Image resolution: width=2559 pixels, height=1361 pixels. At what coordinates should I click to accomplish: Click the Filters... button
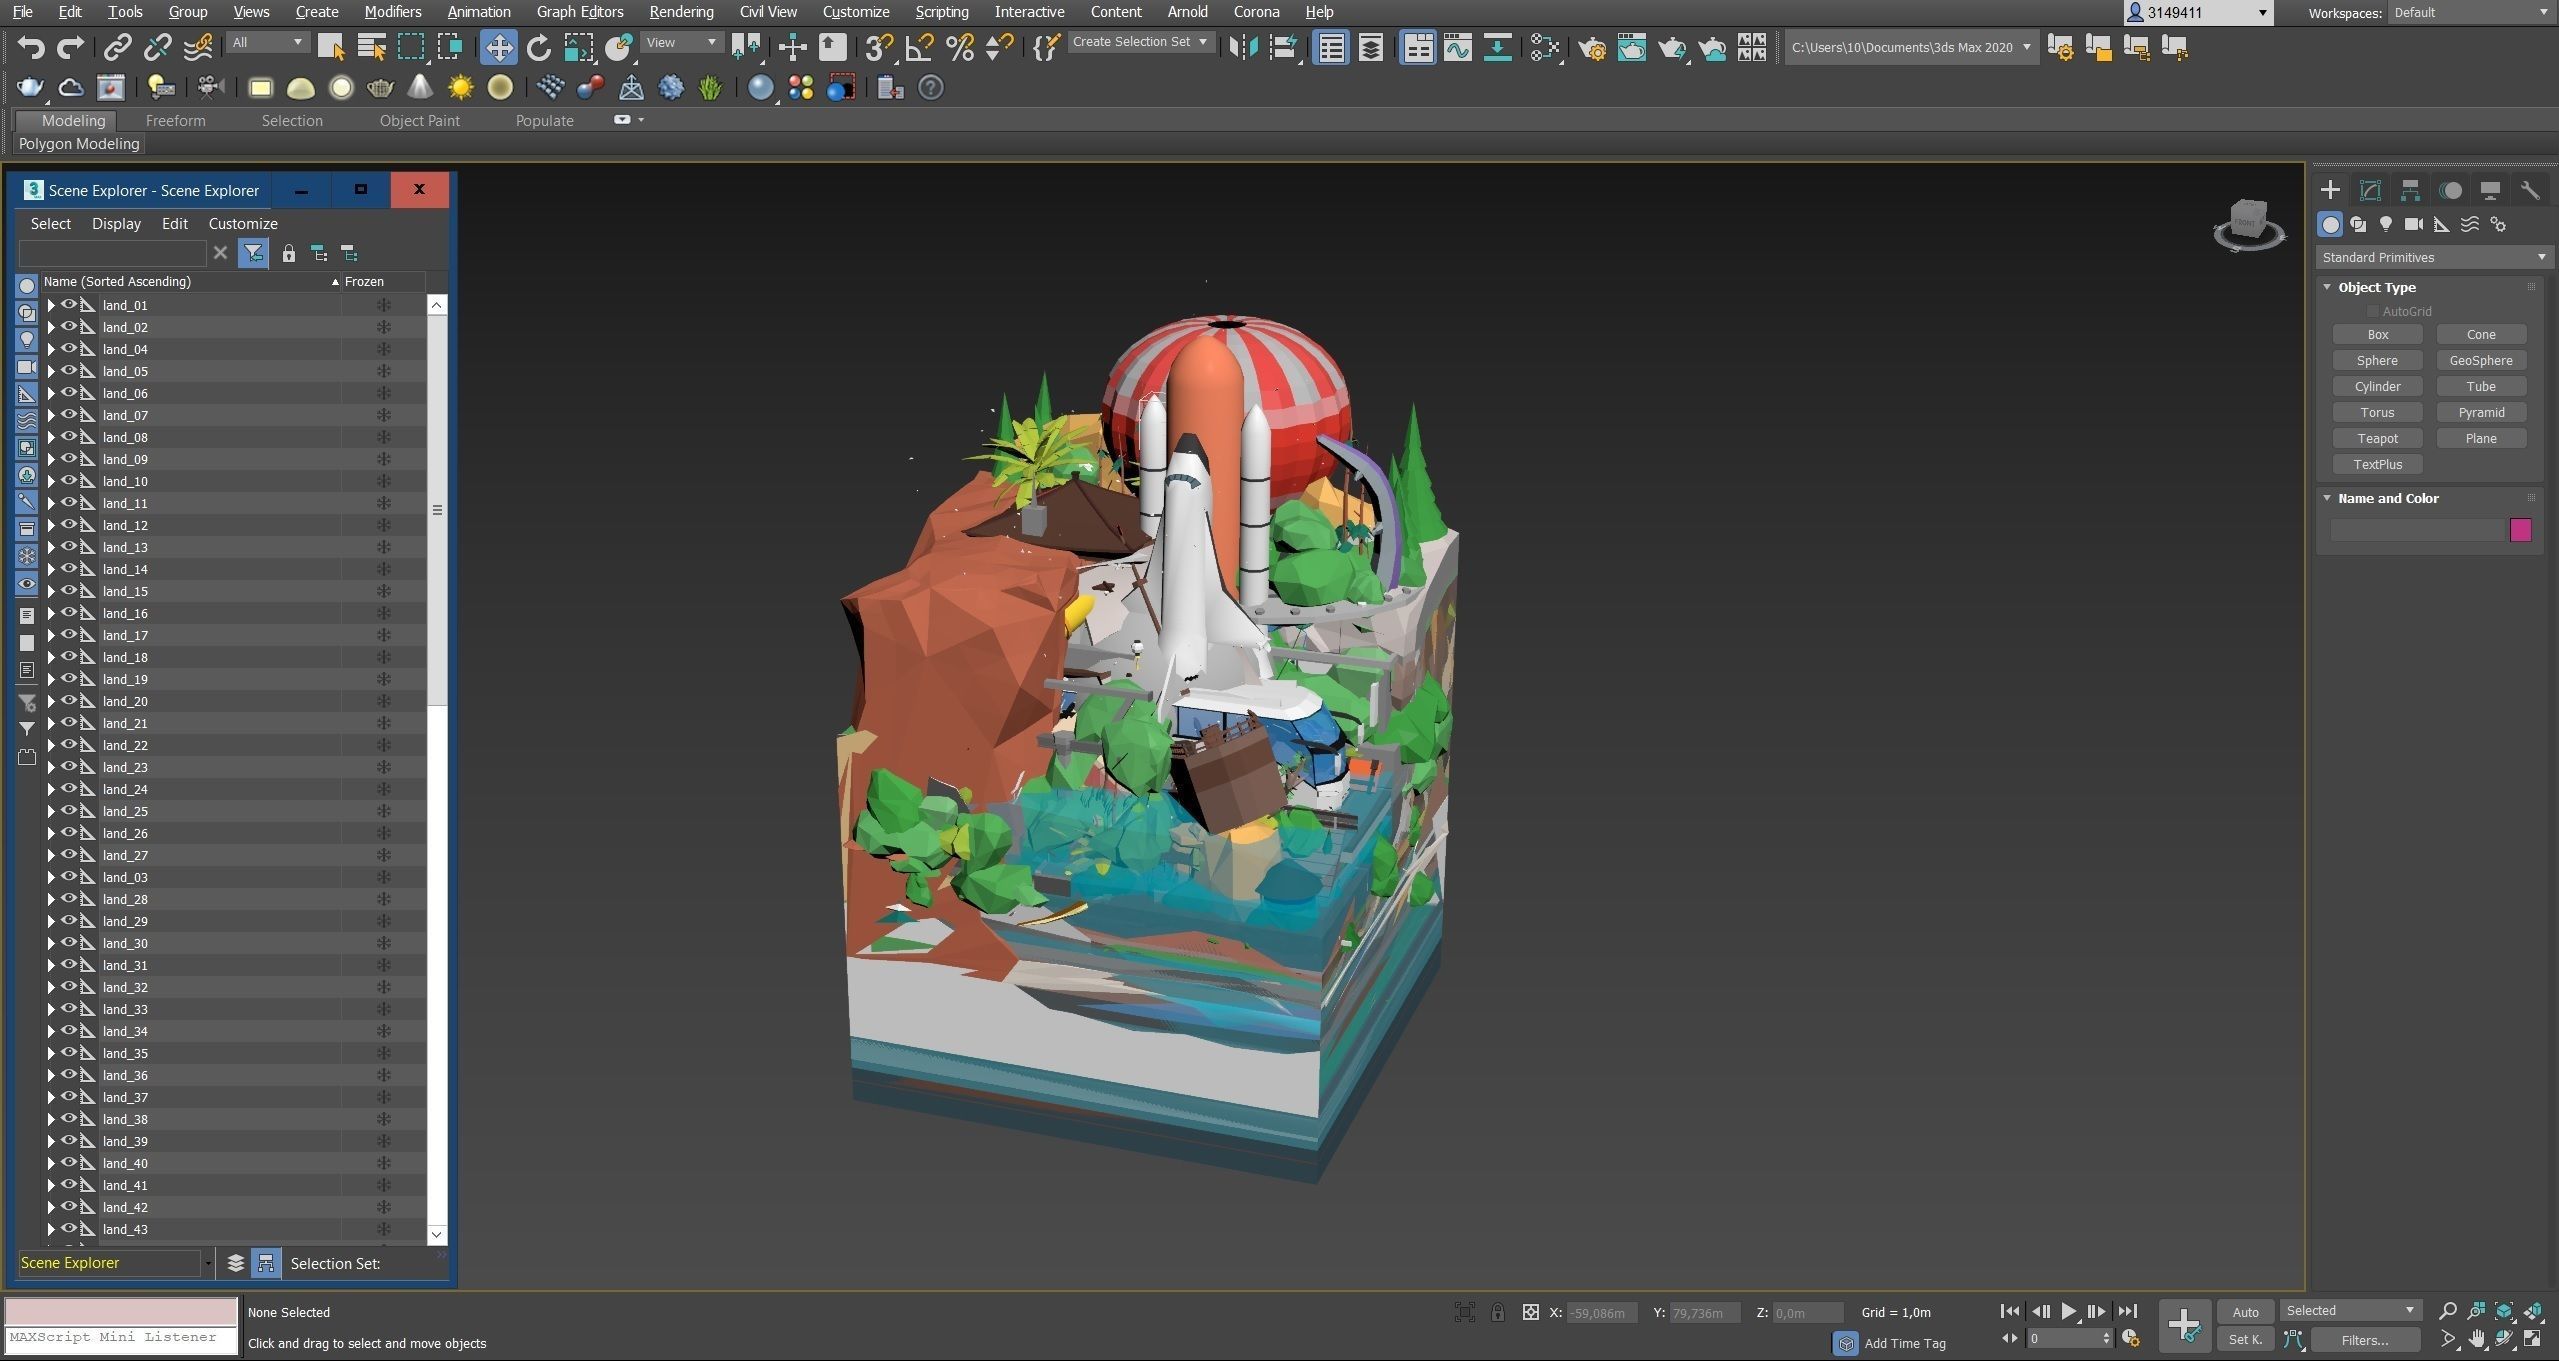point(2365,1340)
